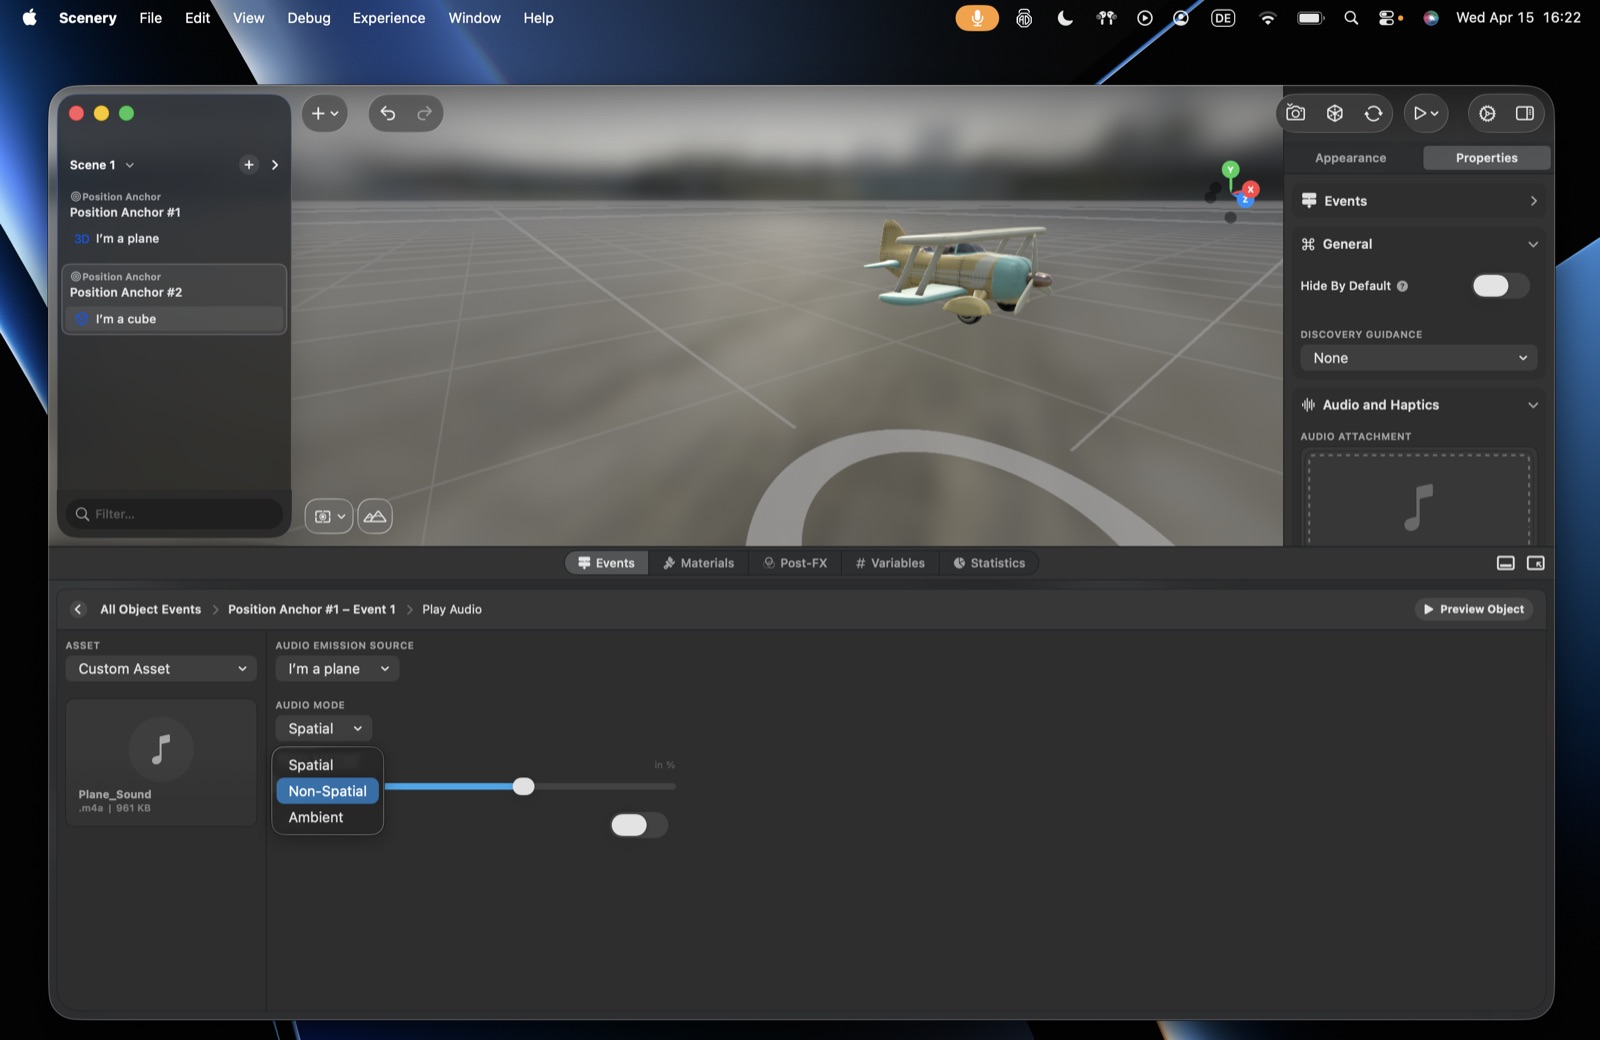Select the Plane_Sound audio asset thumbnail
Viewport: 1600px width, 1040px height.
click(x=161, y=762)
